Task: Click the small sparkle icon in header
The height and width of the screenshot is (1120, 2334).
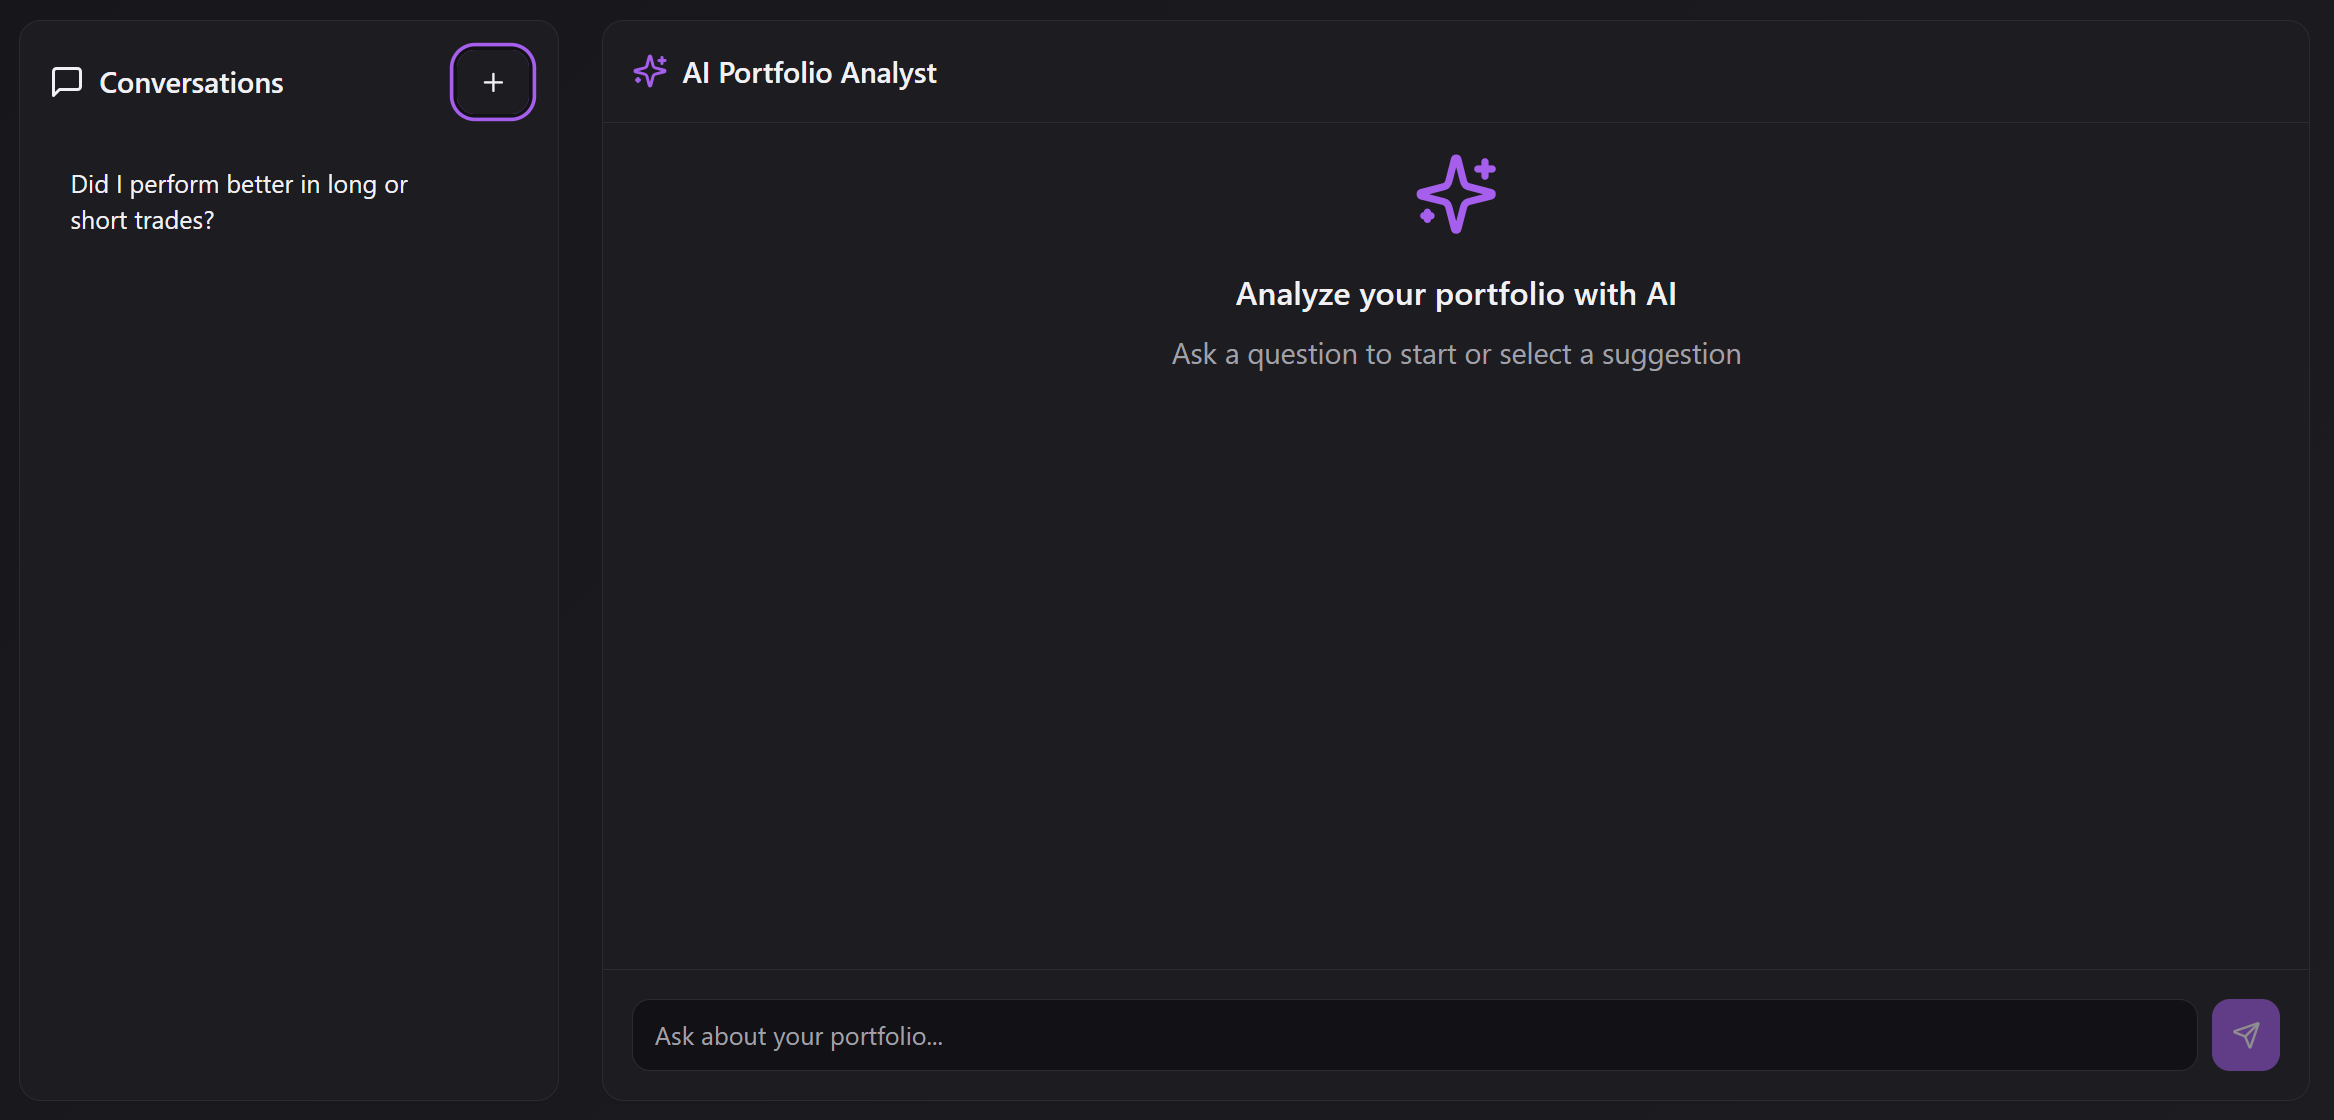Action: [650, 72]
